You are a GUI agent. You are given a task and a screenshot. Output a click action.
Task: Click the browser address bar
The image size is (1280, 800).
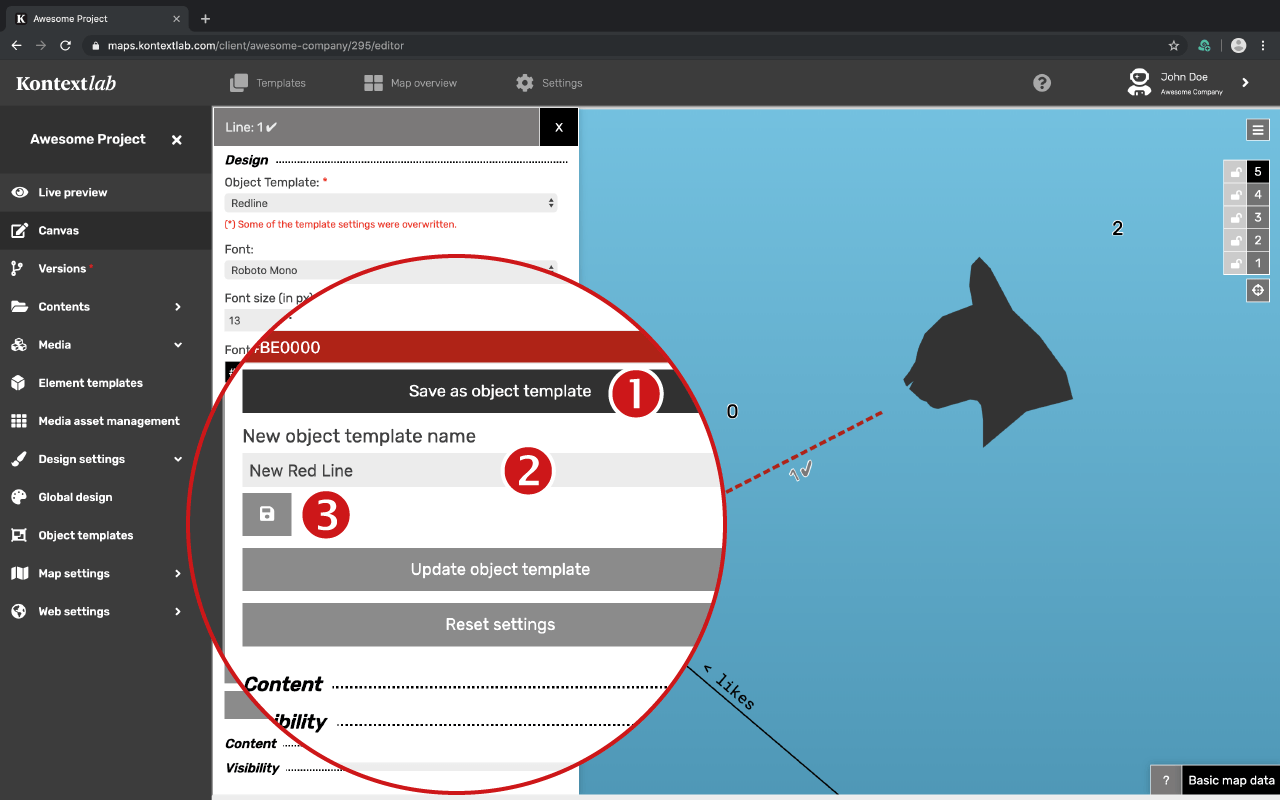click(620, 45)
